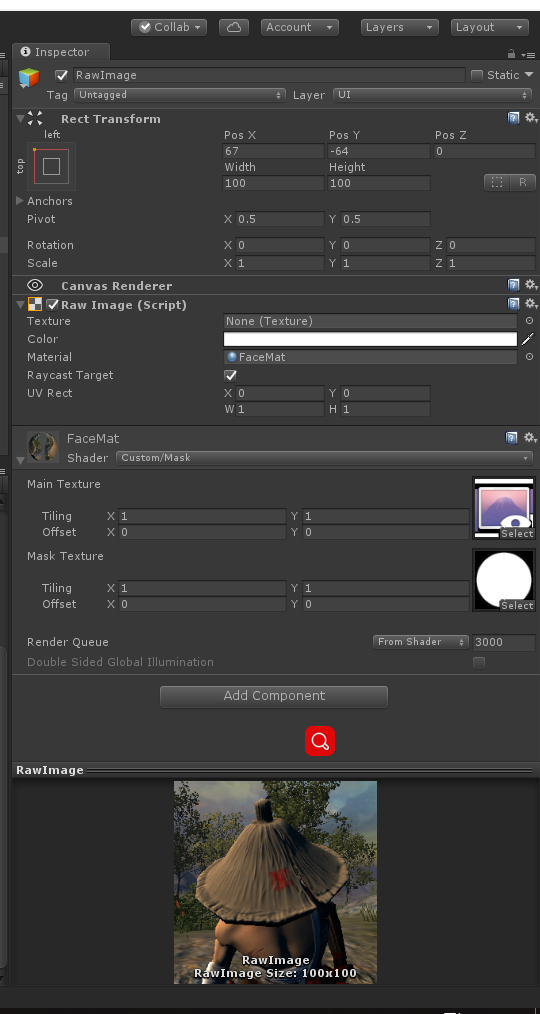Click the Inspector lock icon
Viewport: 540px width, 1014px height.
click(512, 54)
